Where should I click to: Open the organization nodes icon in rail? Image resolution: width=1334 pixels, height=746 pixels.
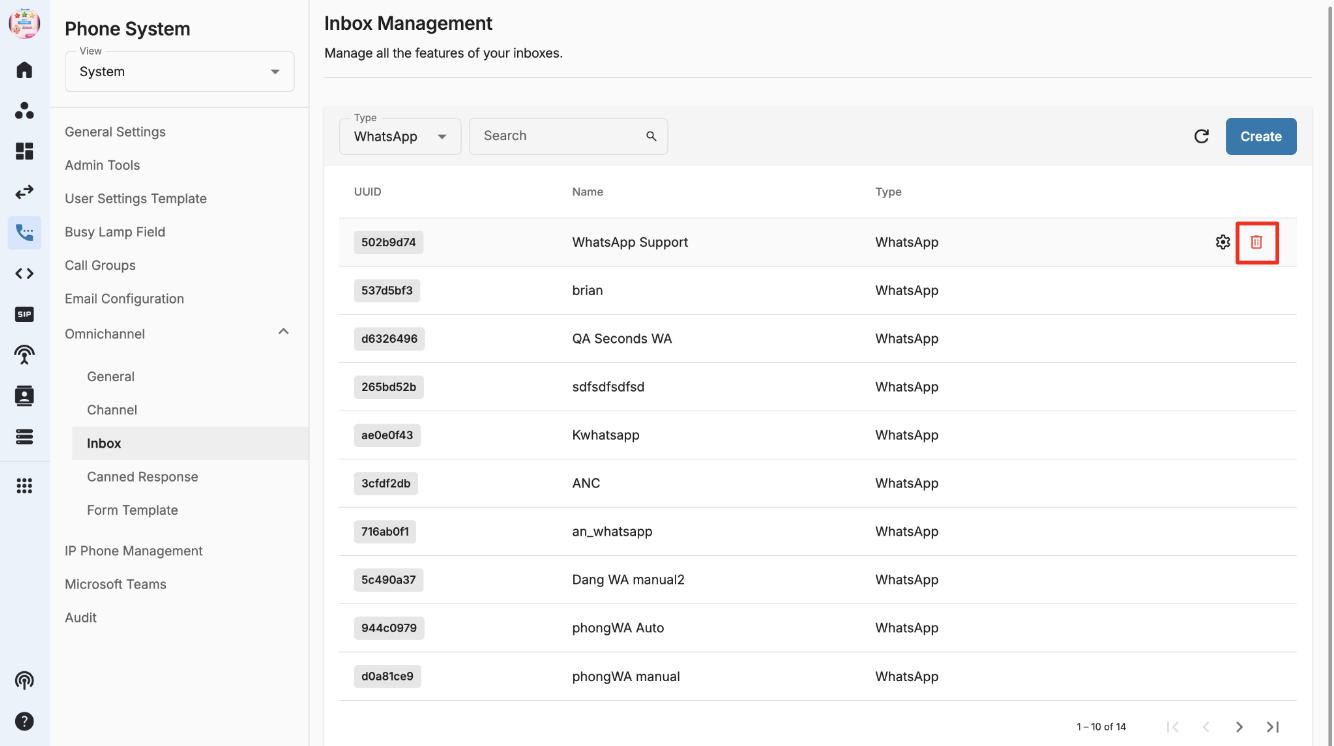click(24, 110)
